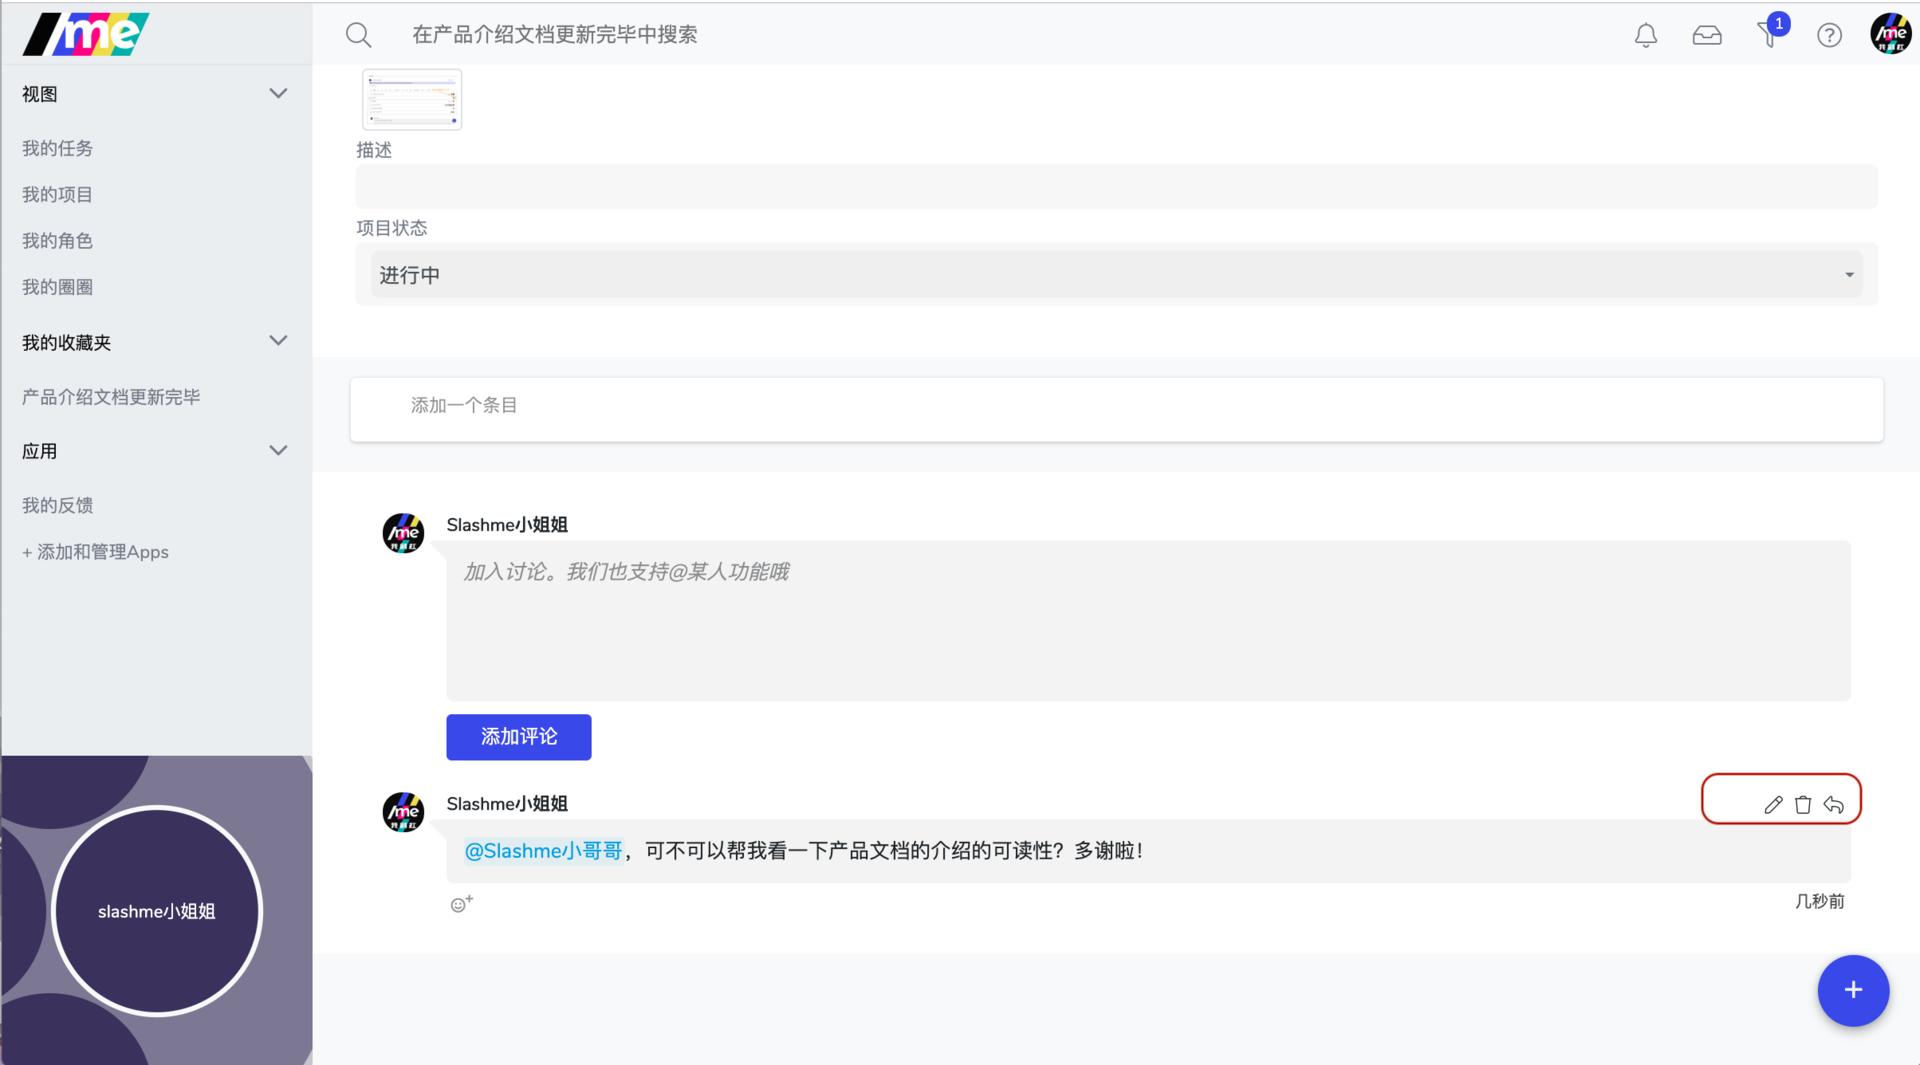Click the comment text area
The width and height of the screenshot is (1920, 1065).
[x=1148, y=620]
